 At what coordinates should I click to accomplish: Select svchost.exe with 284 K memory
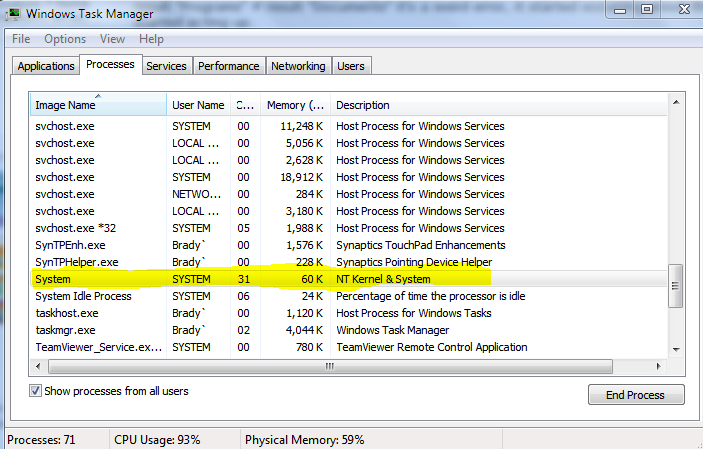point(349,194)
